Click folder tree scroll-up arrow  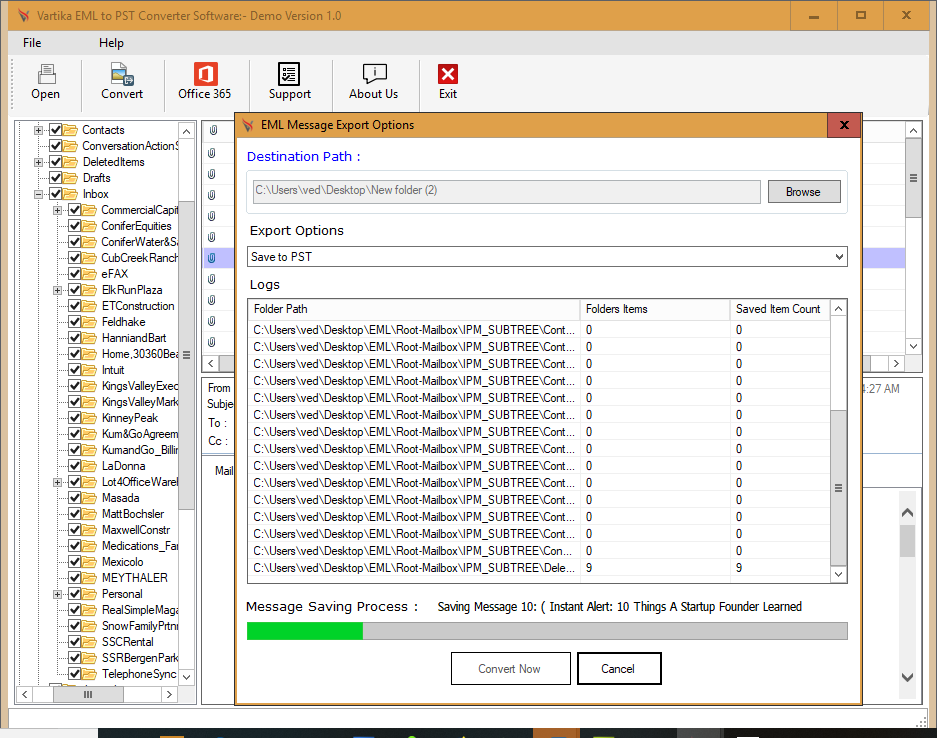point(186,131)
